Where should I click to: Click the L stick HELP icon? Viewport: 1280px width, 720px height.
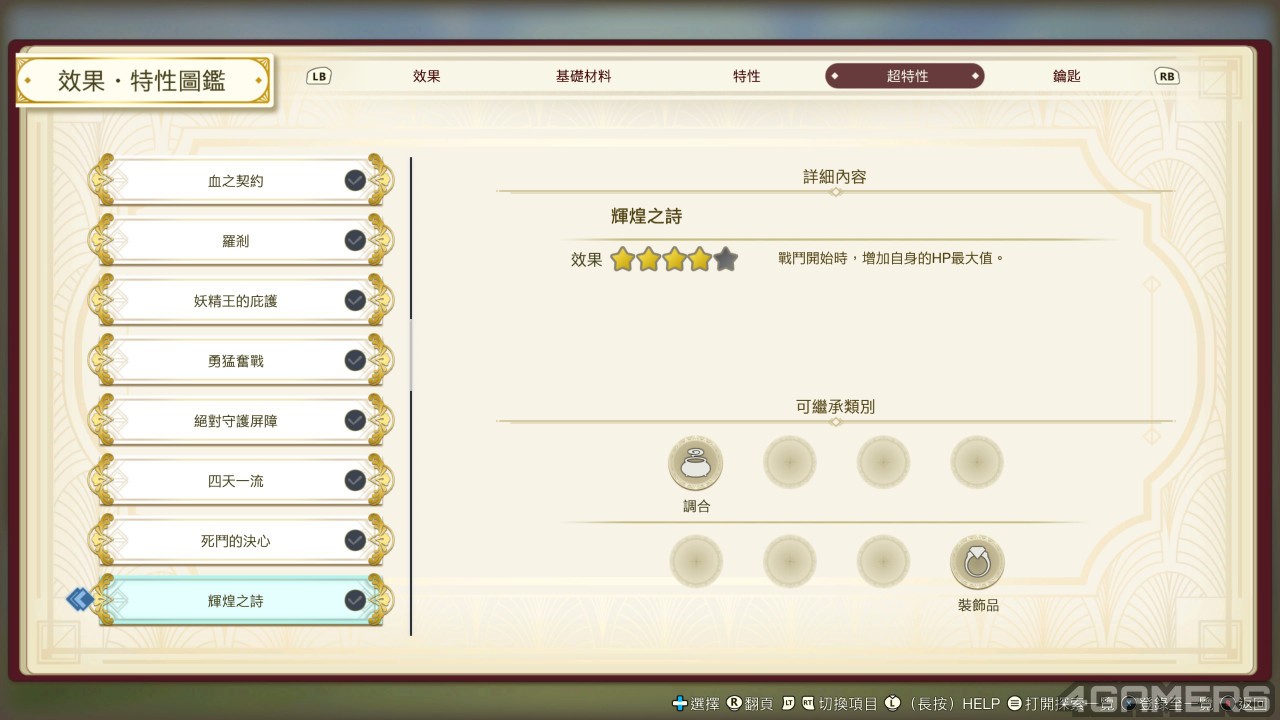click(x=893, y=704)
